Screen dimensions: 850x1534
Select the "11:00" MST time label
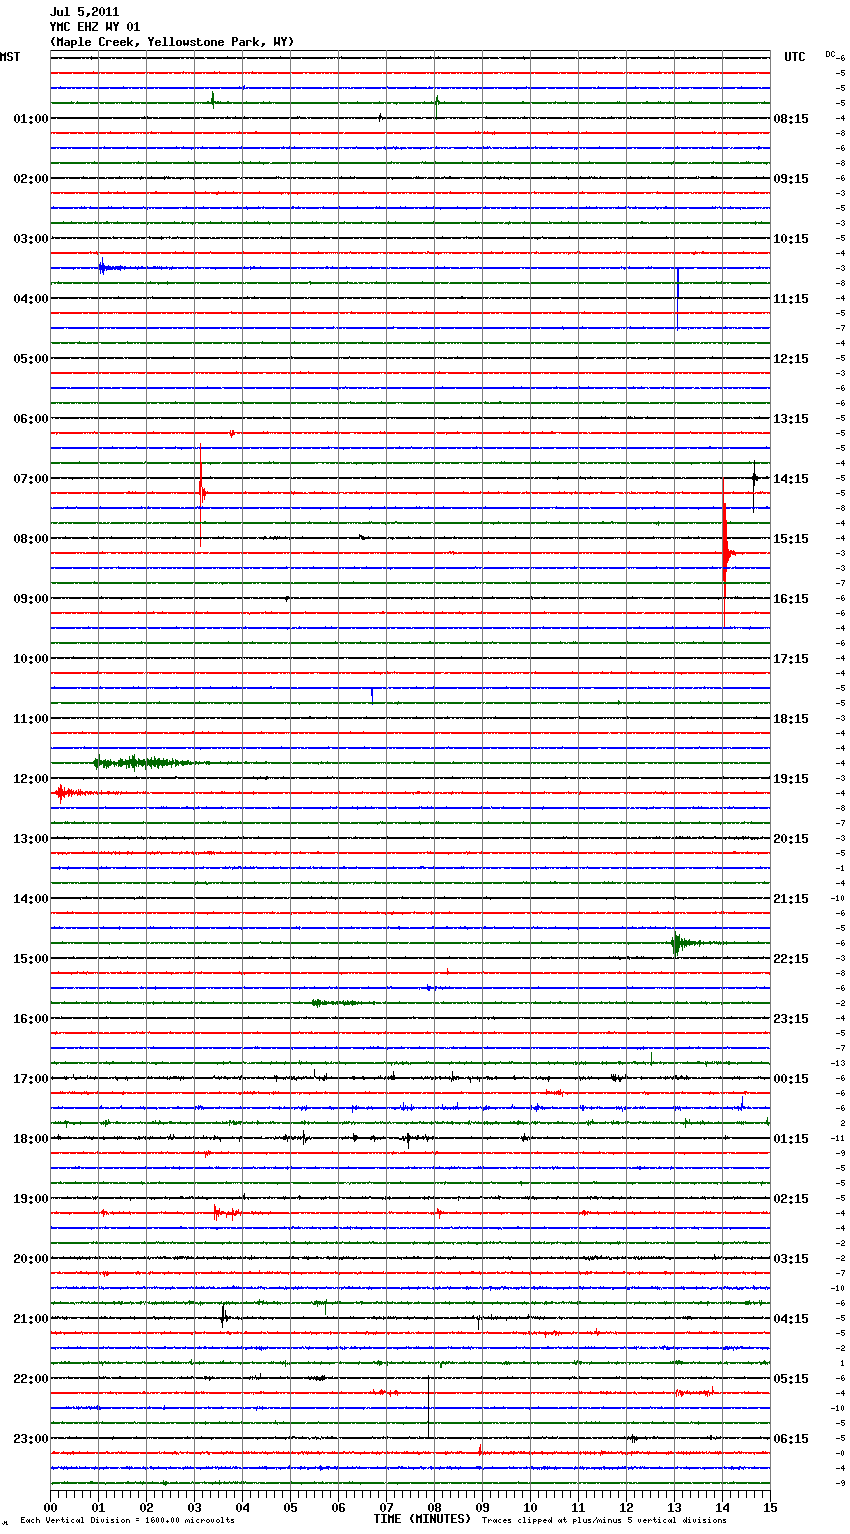coord(31,719)
